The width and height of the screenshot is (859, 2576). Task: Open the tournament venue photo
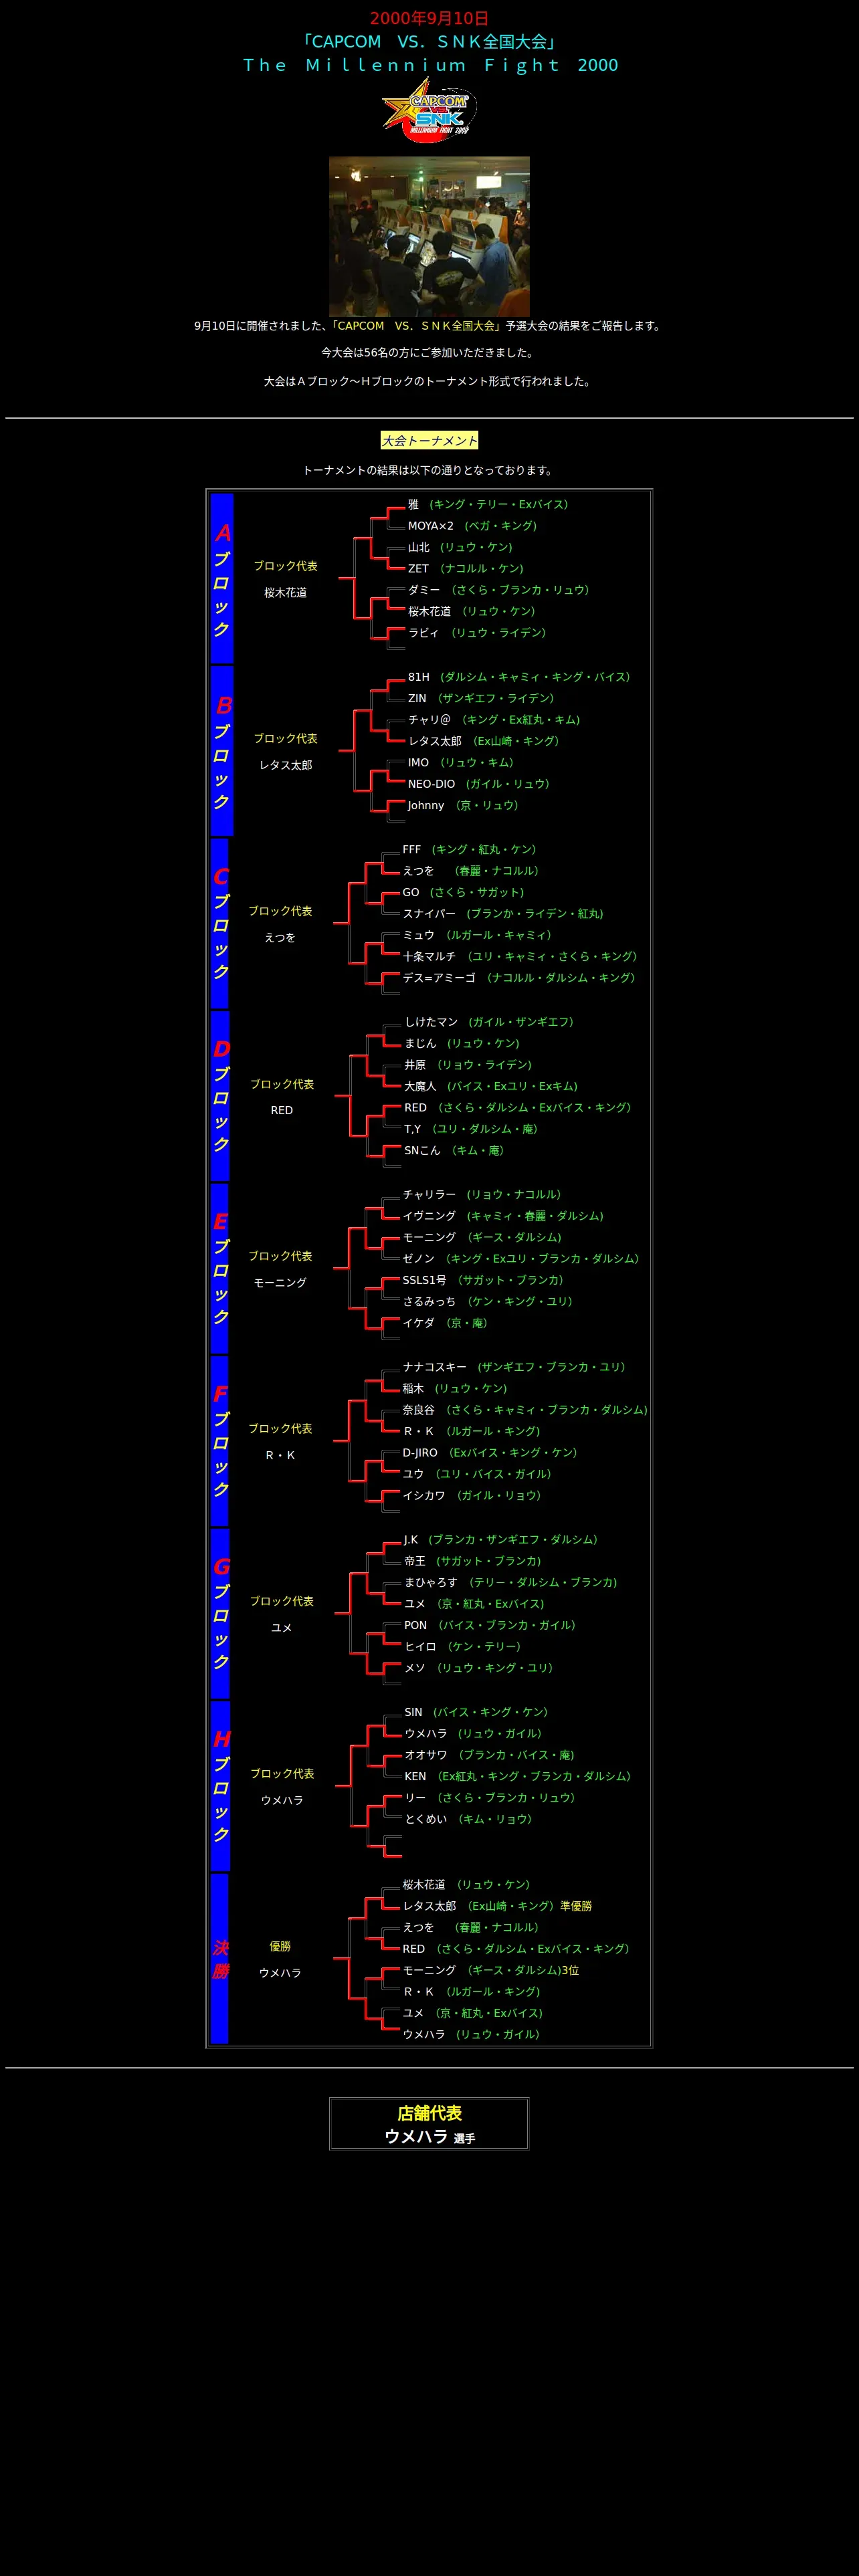coord(429,236)
